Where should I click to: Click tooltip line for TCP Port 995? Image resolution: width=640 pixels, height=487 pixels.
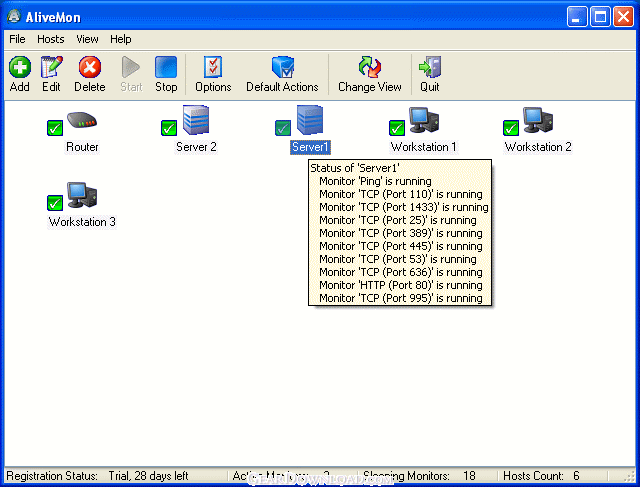pyautogui.click(x=401, y=298)
